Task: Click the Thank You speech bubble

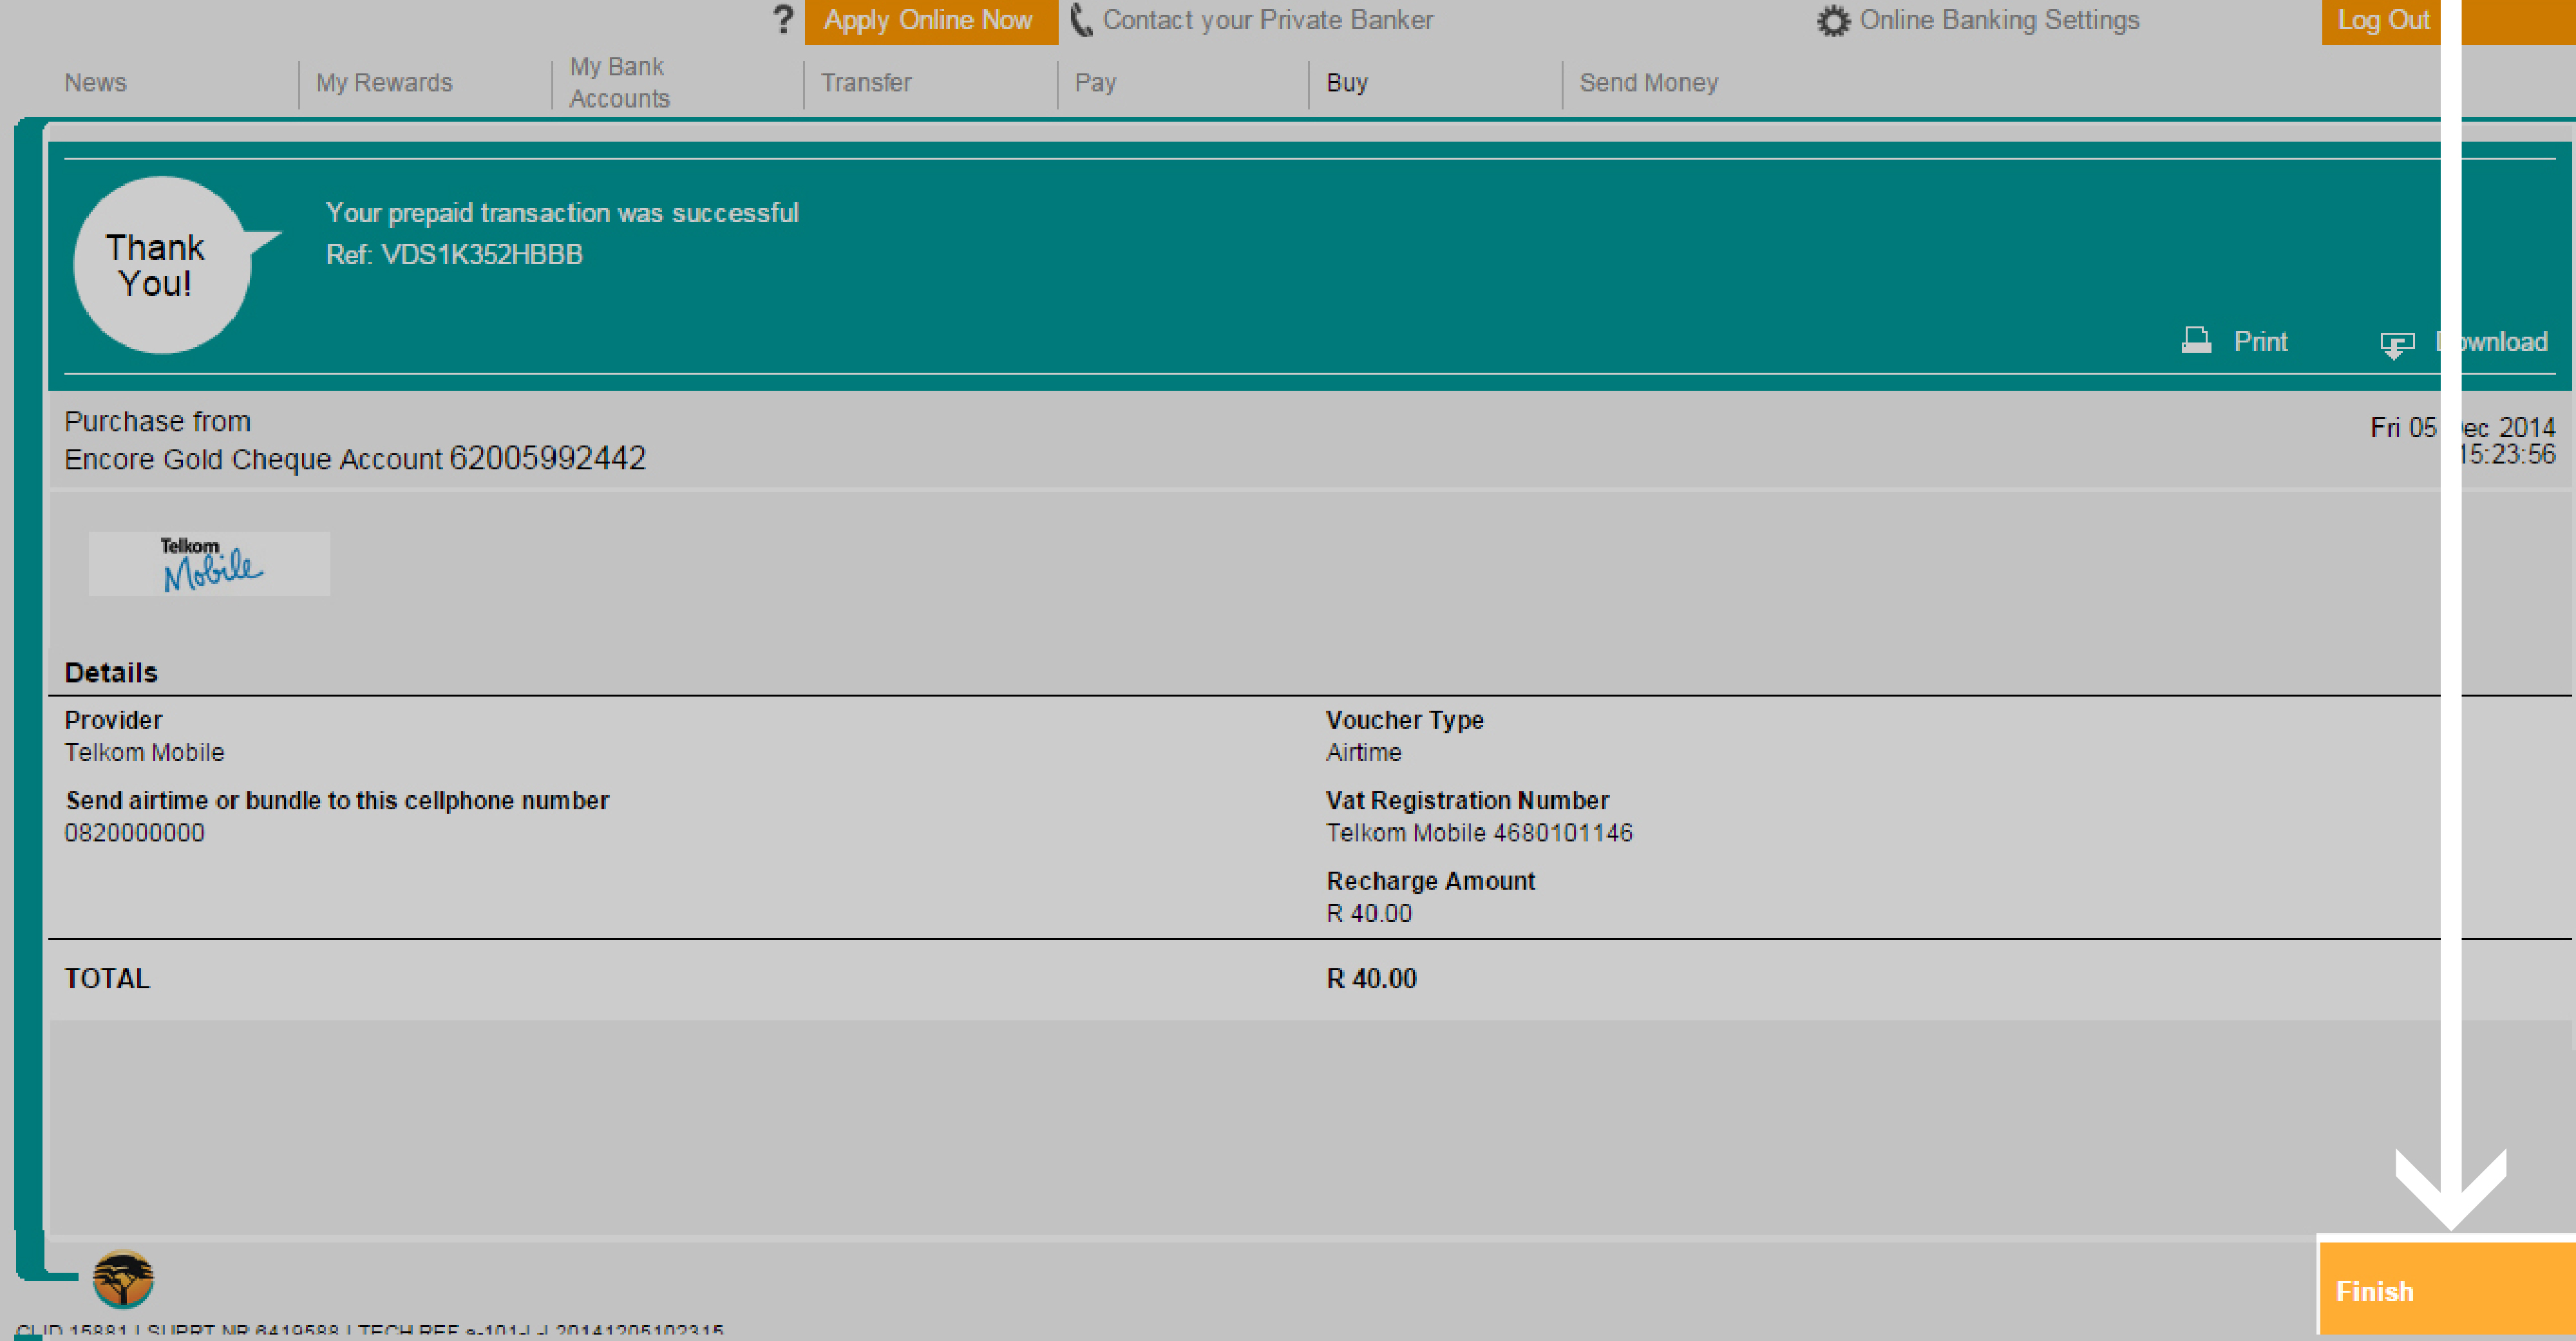Action: (160, 264)
